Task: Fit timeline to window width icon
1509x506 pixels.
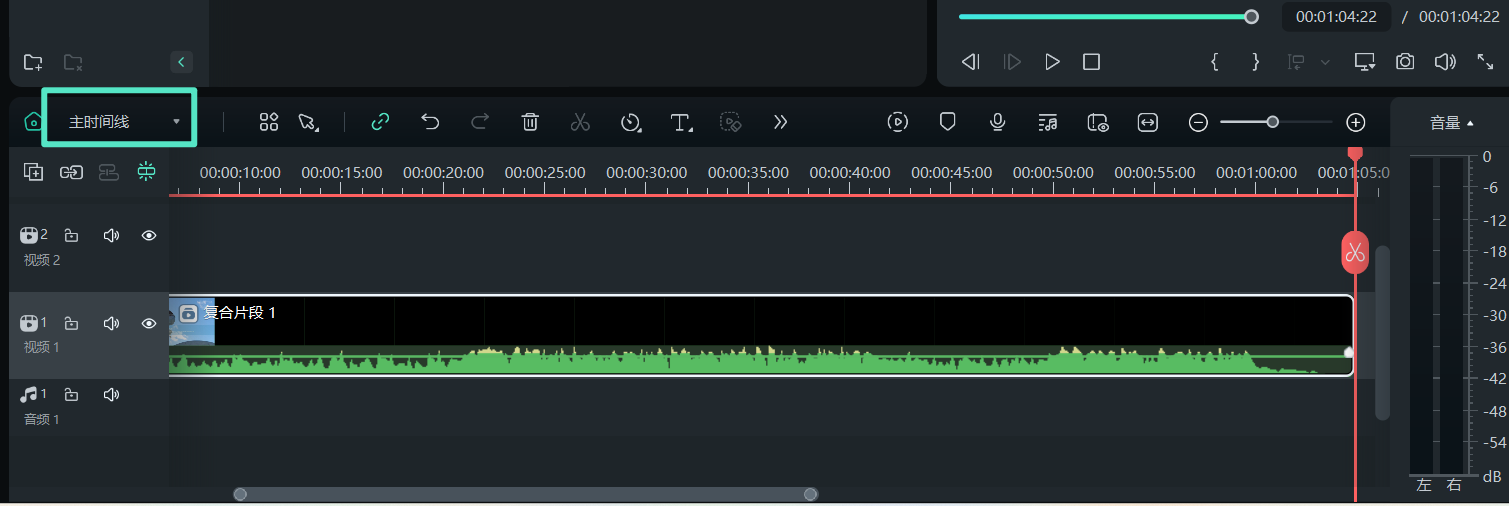Action: [1148, 122]
